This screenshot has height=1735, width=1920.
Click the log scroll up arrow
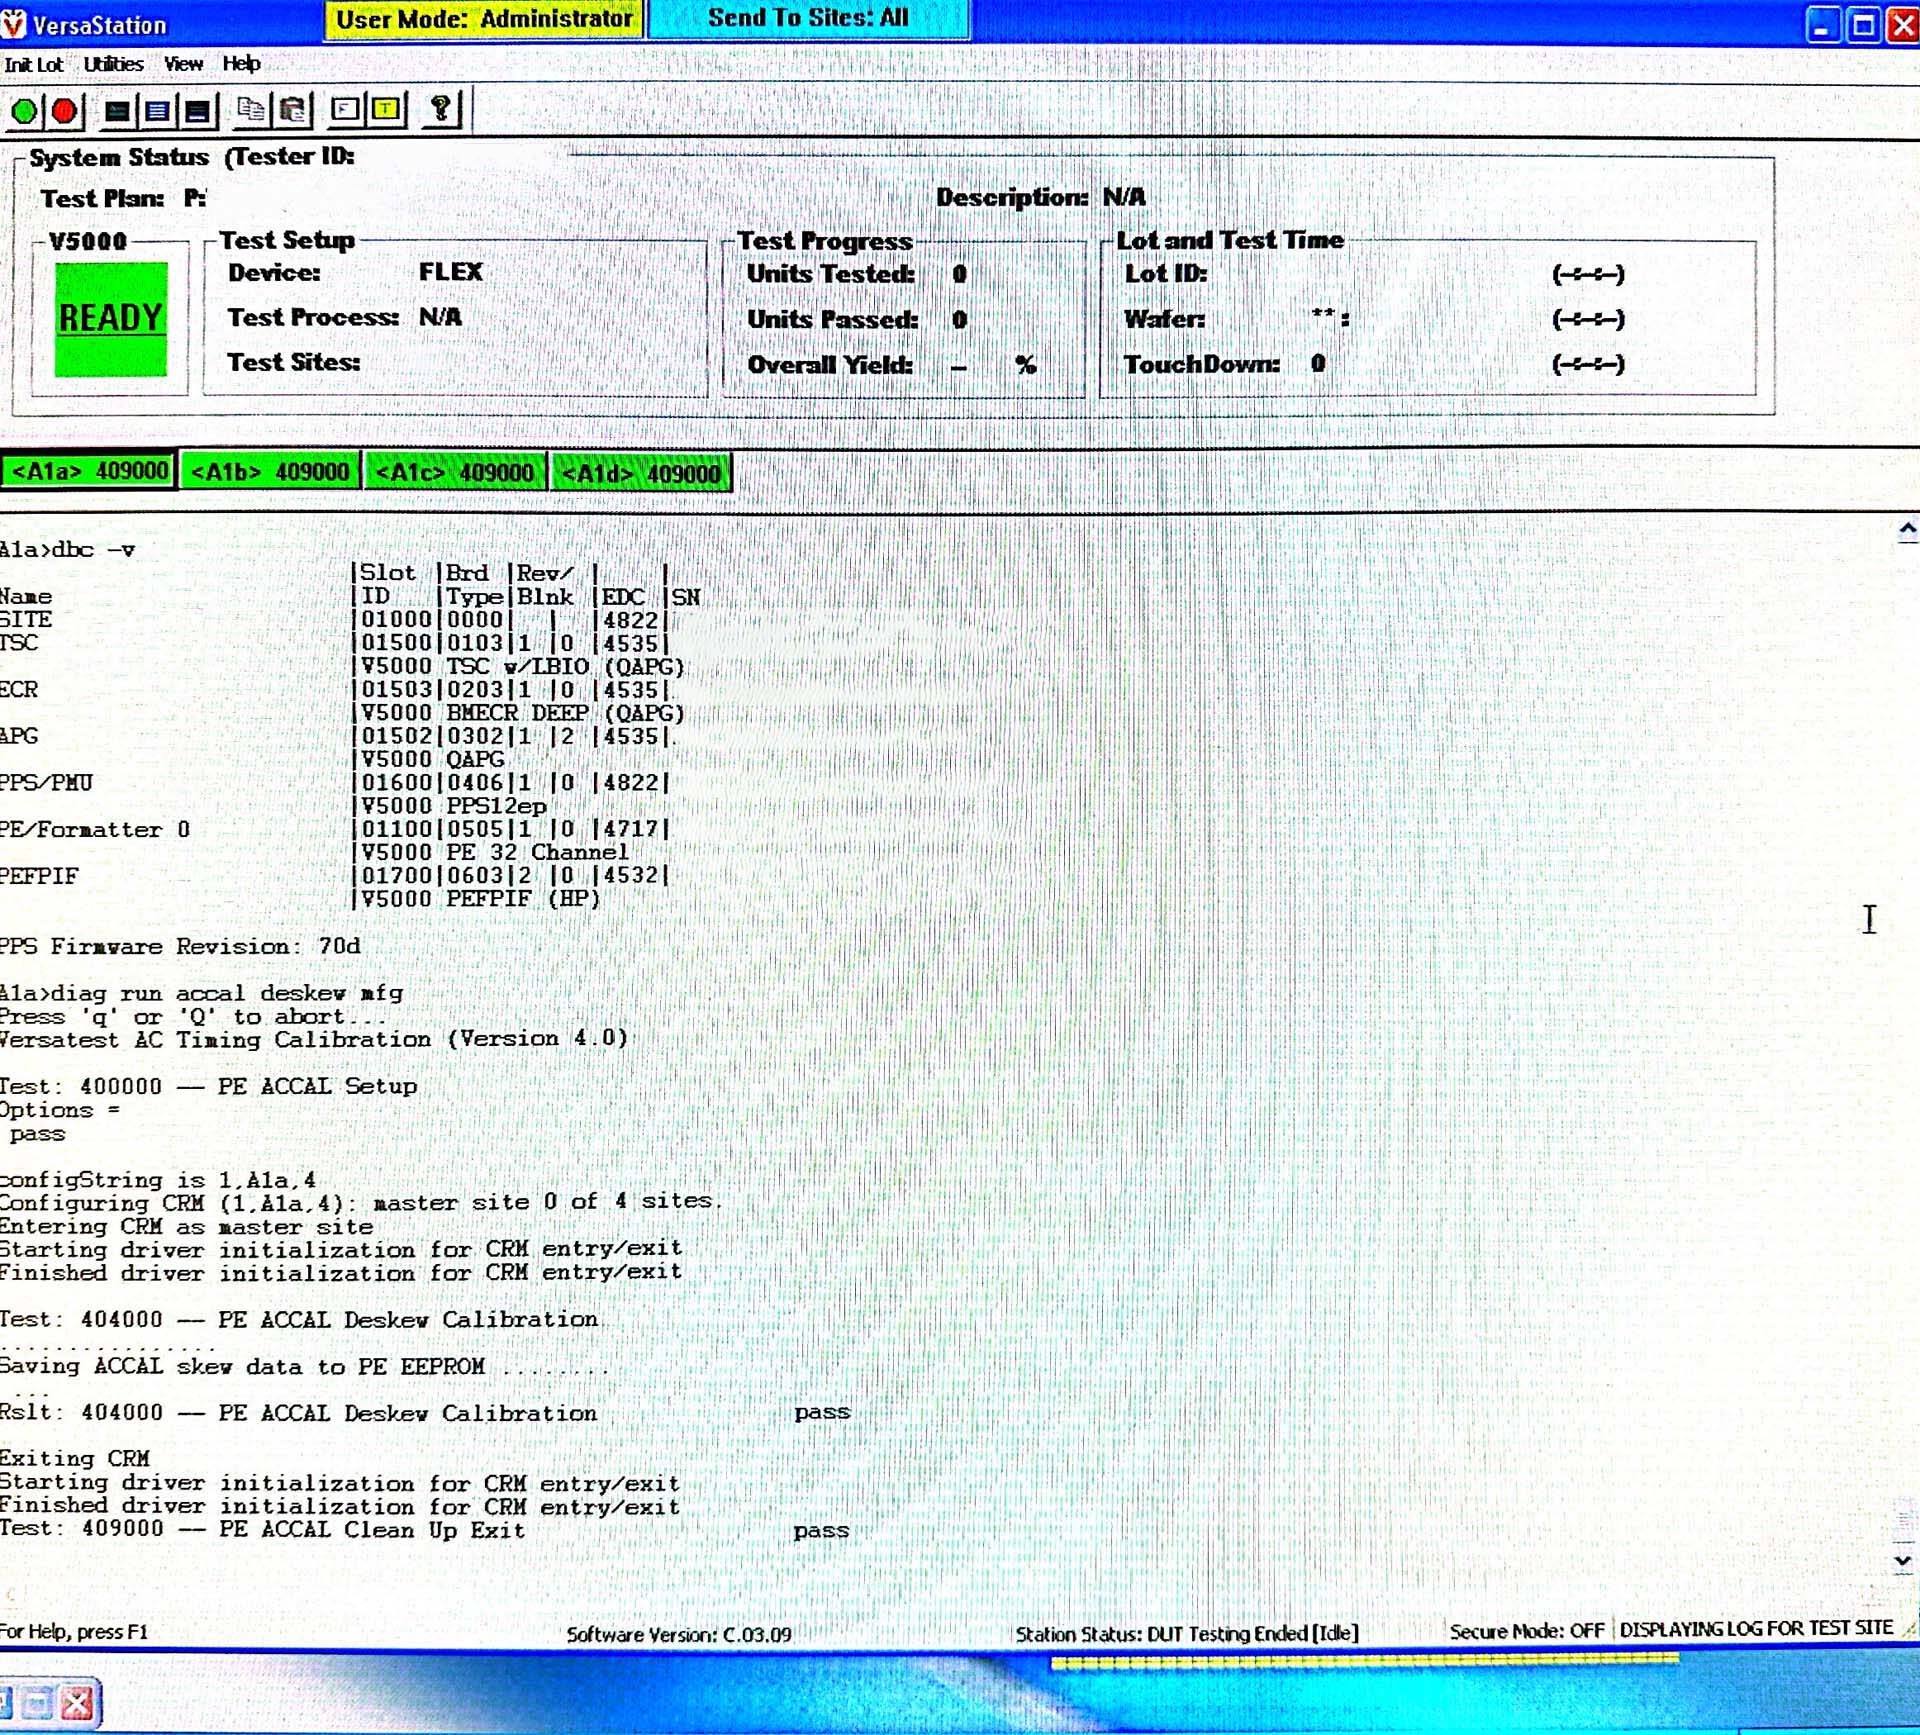pyautogui.click(x=1907, y=531)
